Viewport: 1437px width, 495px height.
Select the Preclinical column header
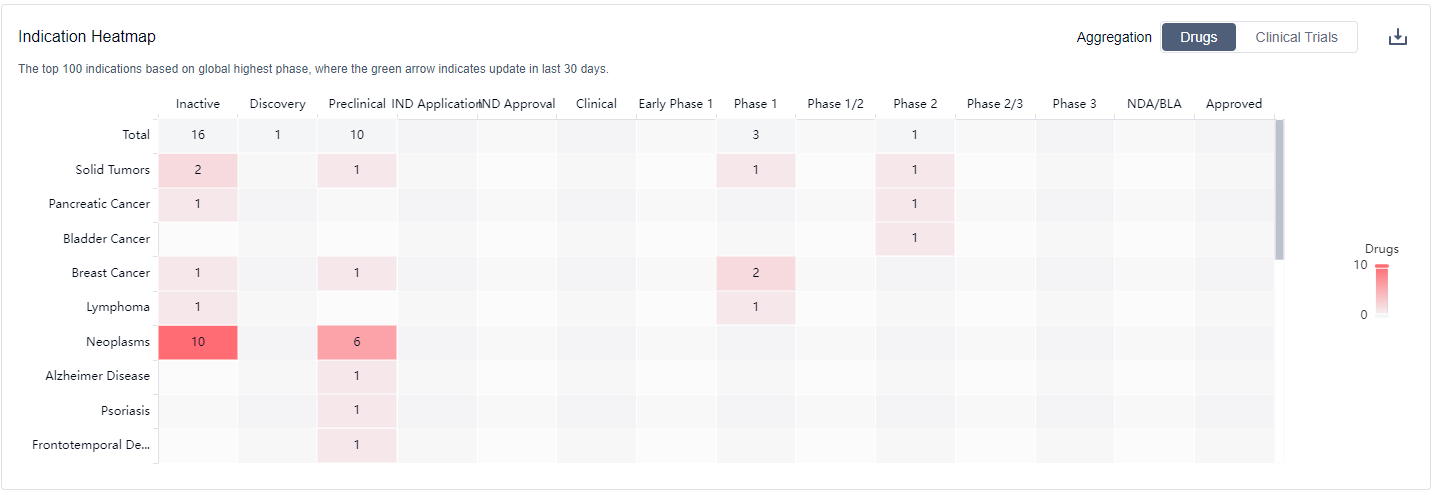point(357,104)
